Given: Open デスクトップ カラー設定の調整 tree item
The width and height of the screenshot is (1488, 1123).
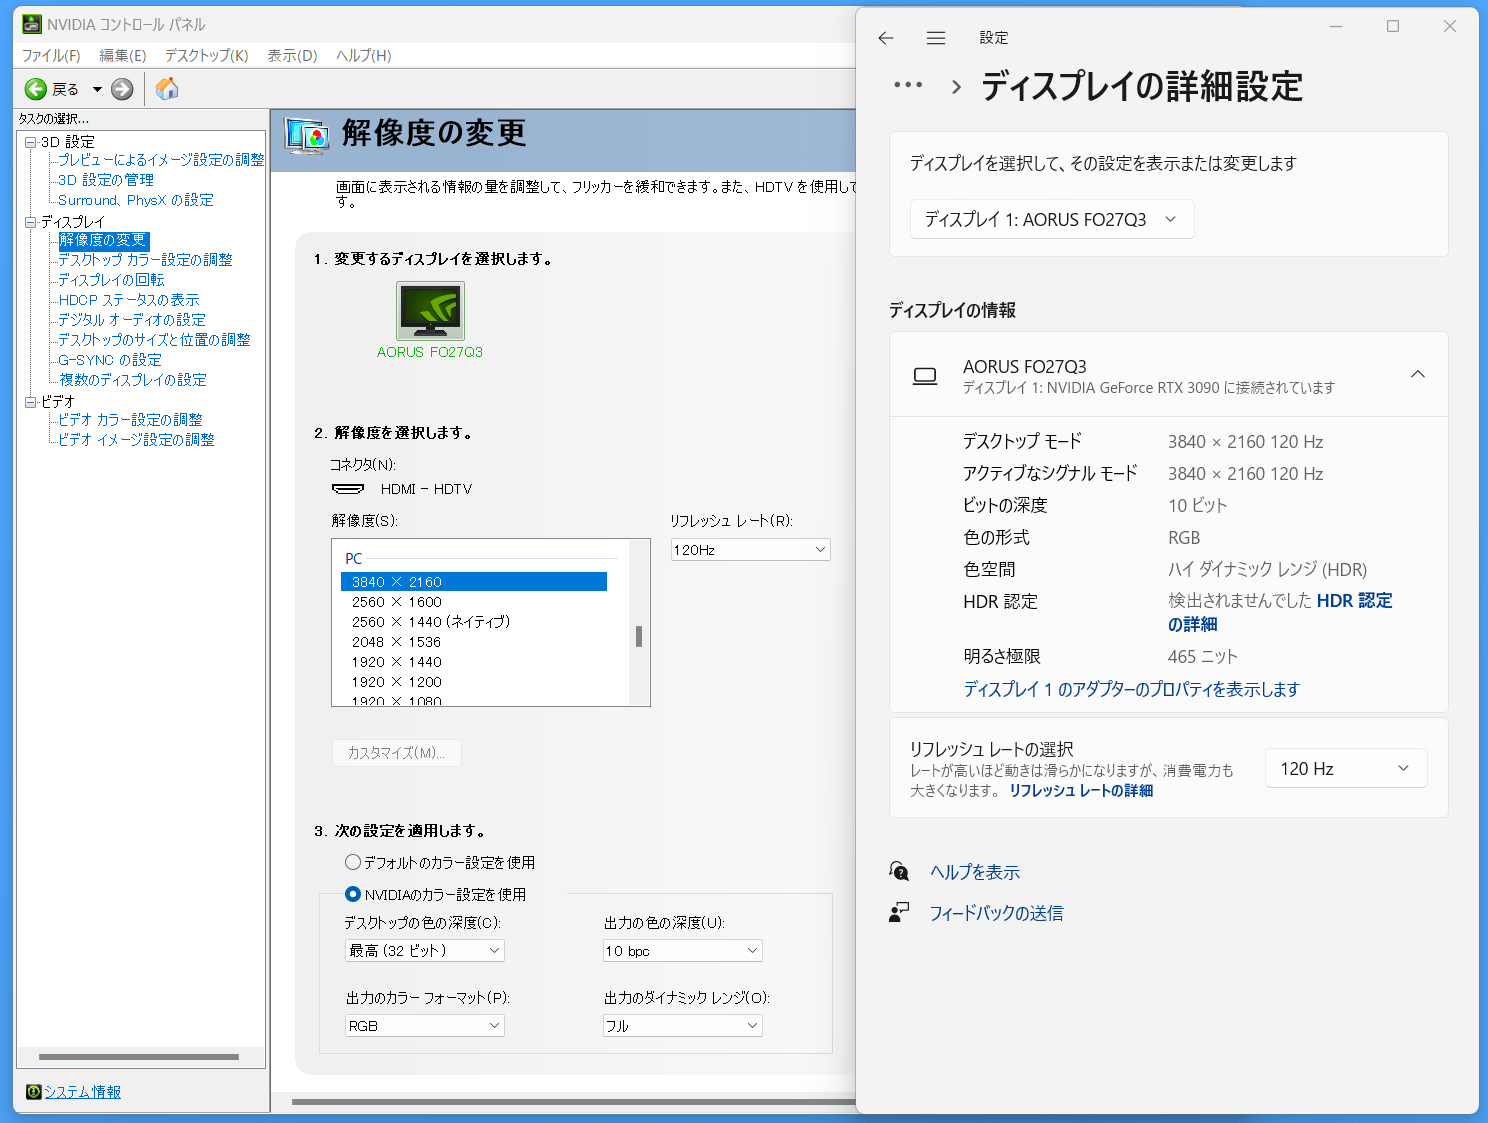Looking at the screenshot, I should click(145, 260).
